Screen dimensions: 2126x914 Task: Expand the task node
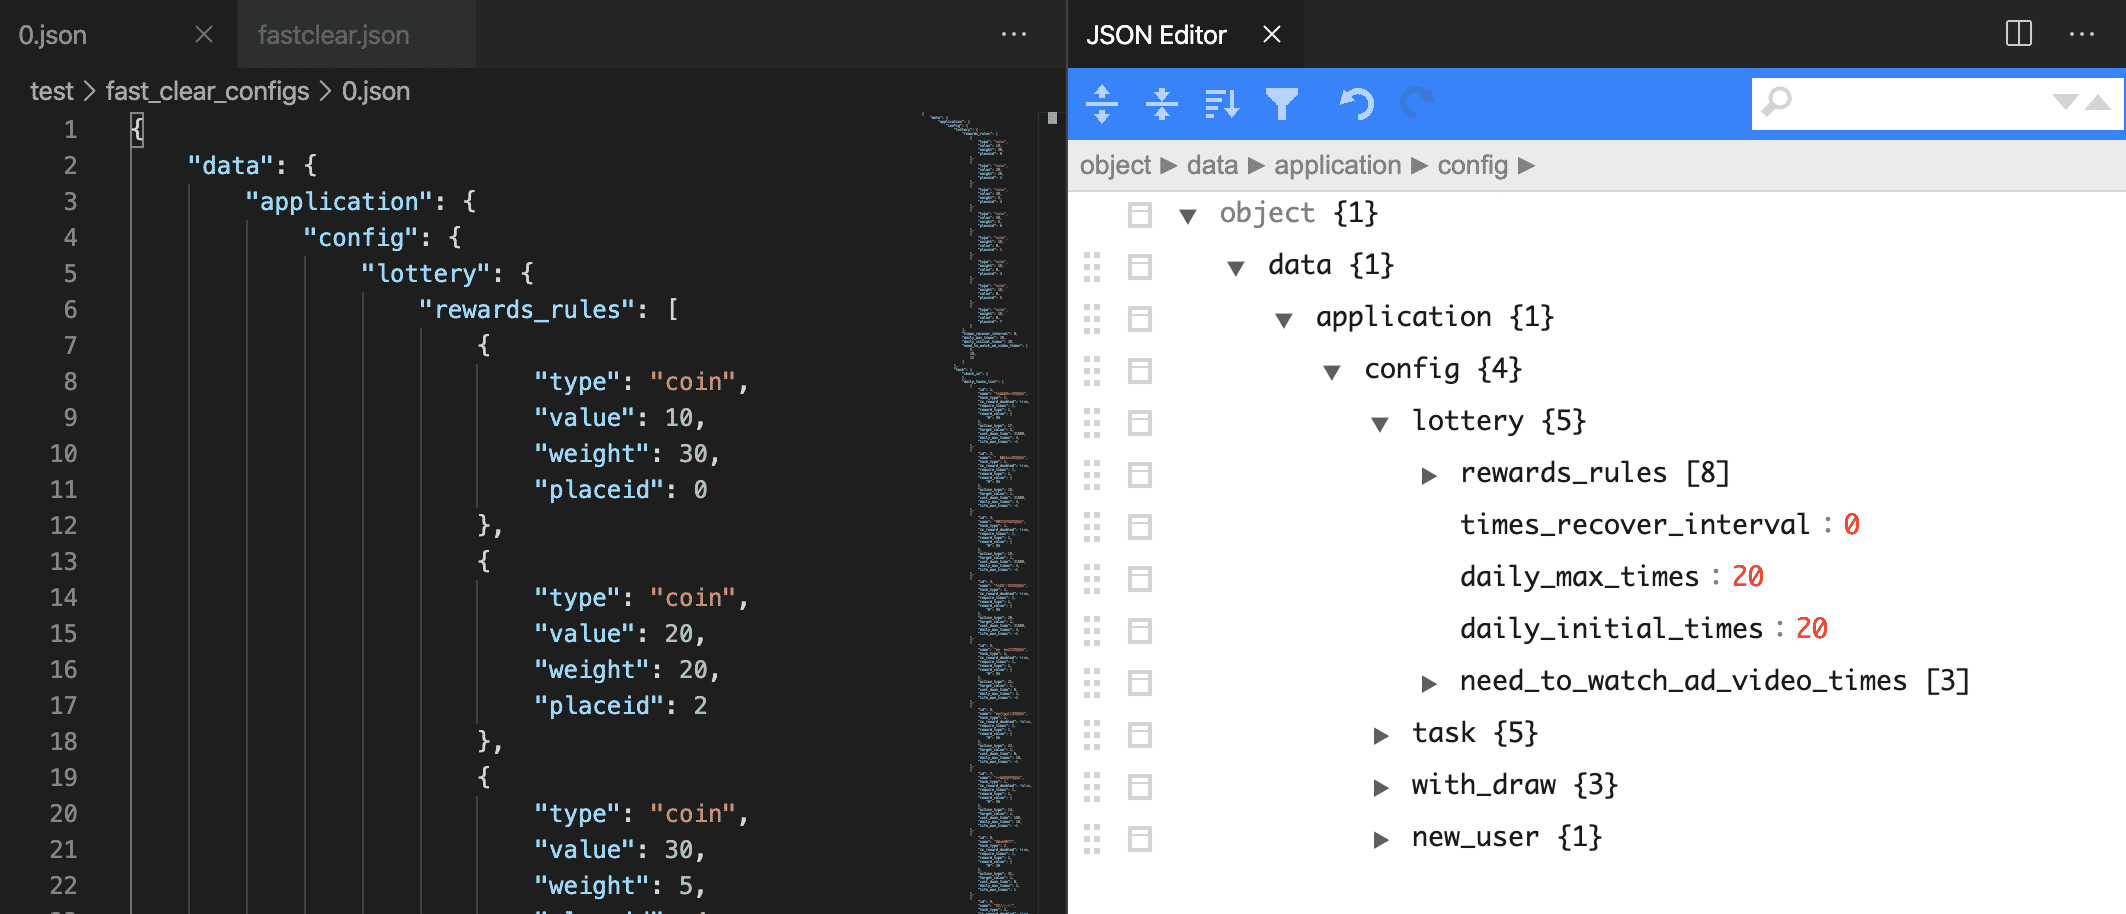(1381, 736)
